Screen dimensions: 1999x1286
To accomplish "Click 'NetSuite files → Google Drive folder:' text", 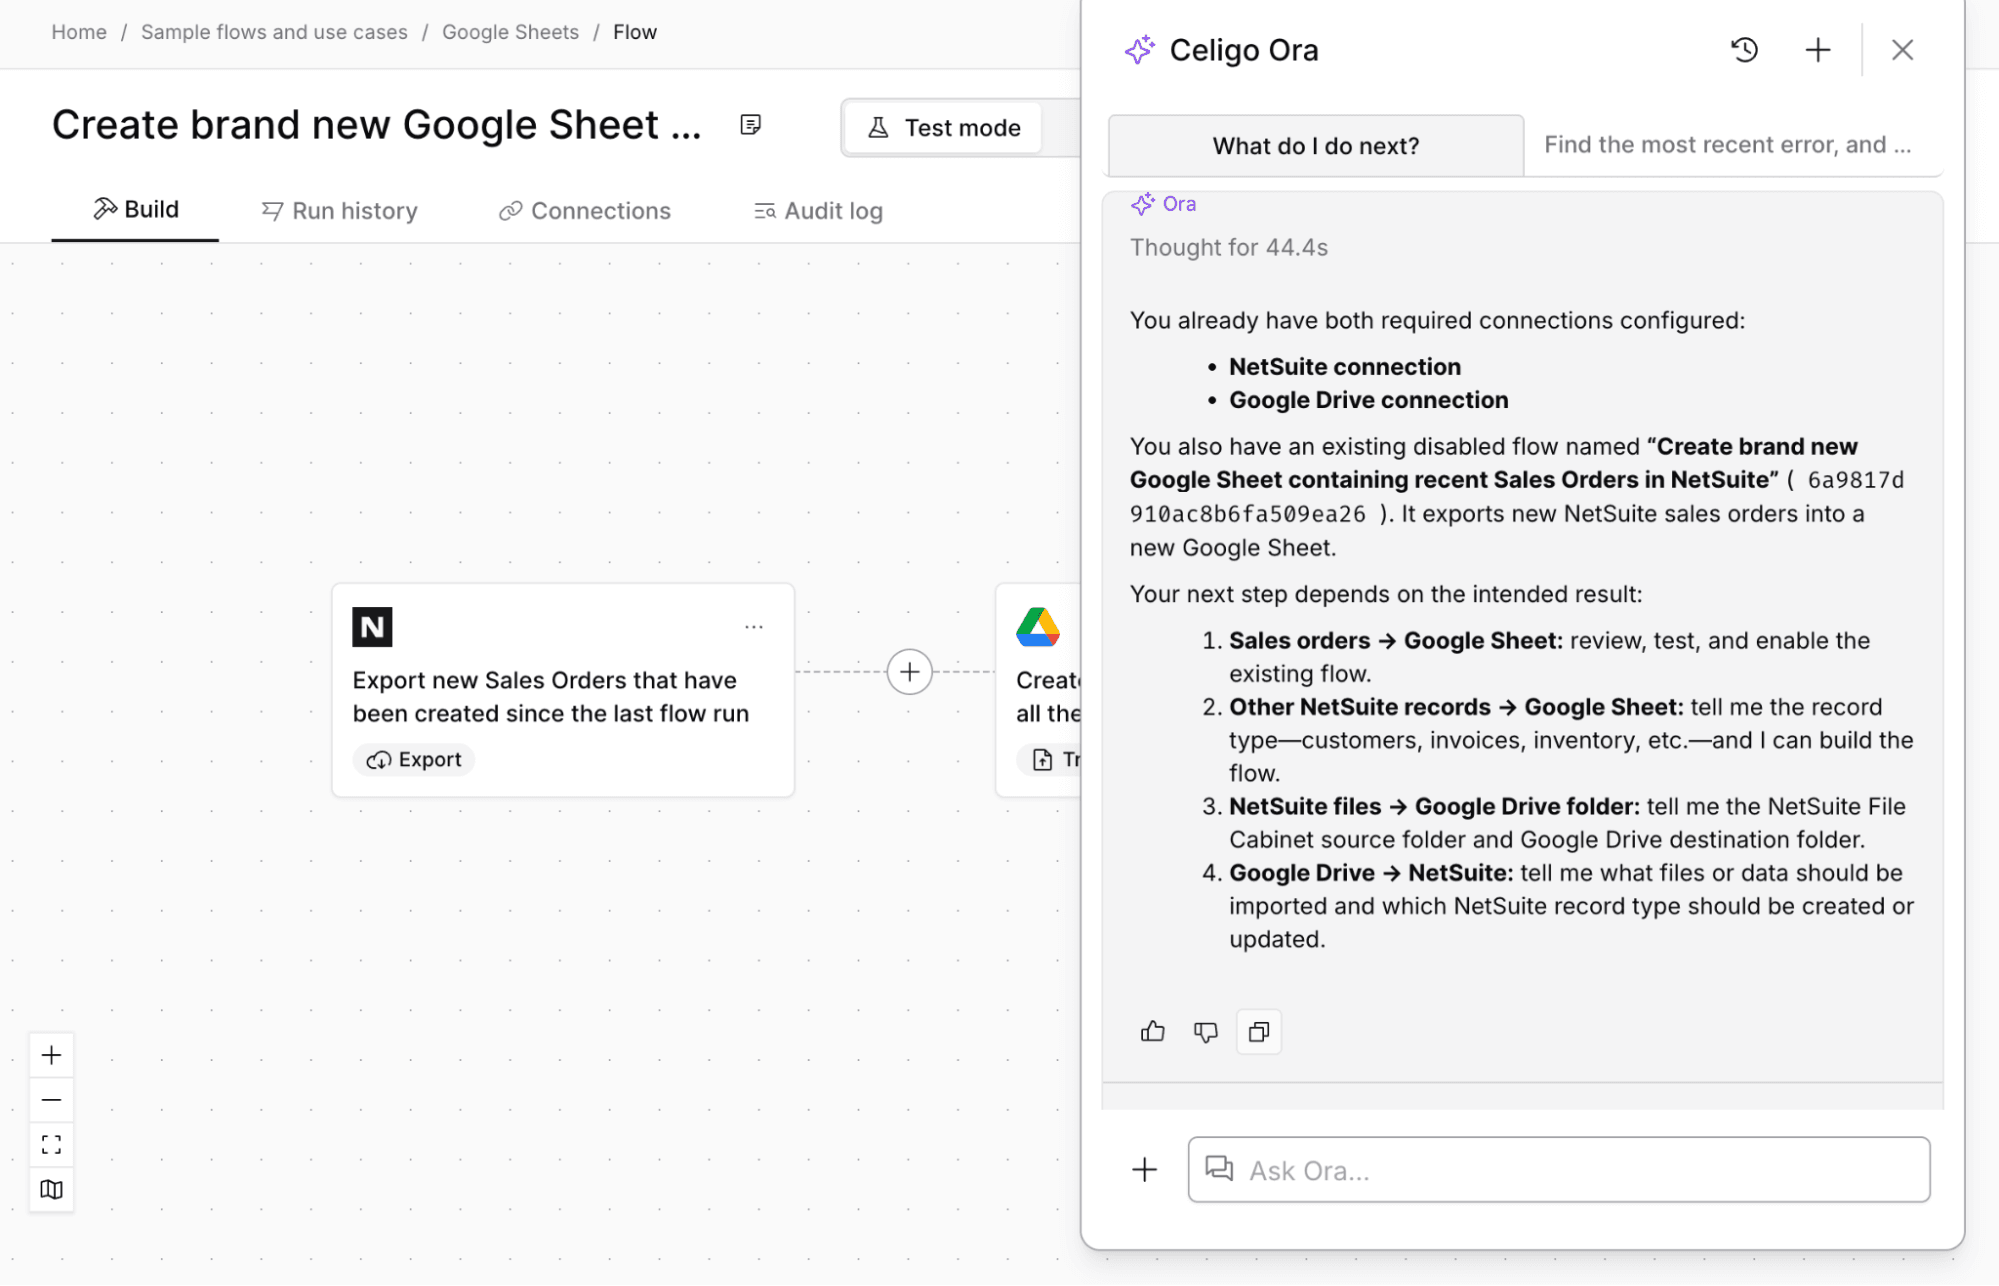I will tap(1434, 807).
